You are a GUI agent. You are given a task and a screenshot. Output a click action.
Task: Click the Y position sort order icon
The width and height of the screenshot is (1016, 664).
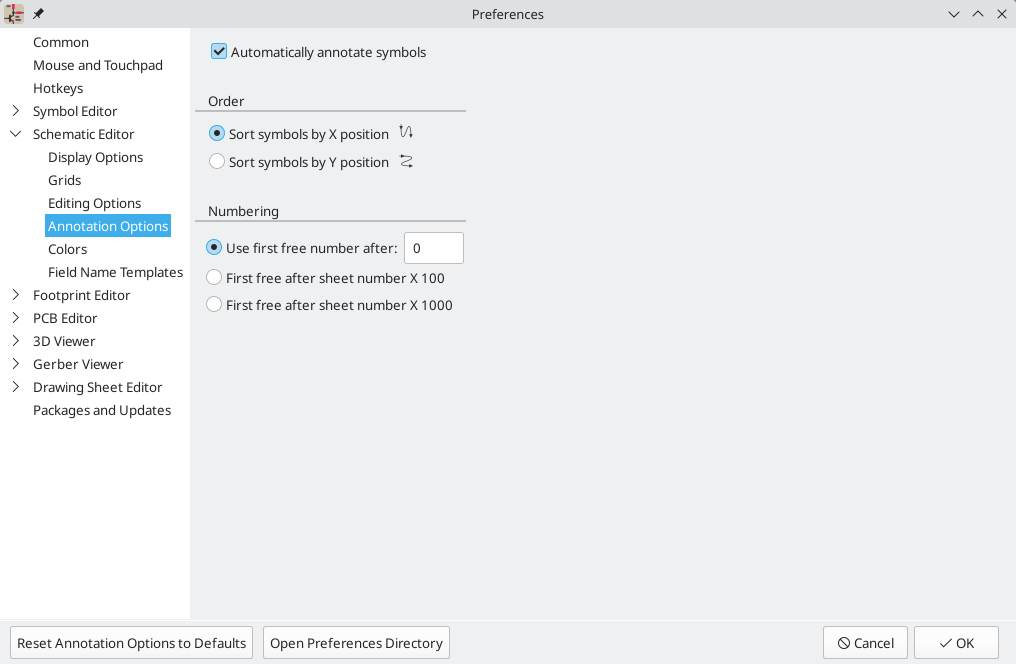point(406,161)
